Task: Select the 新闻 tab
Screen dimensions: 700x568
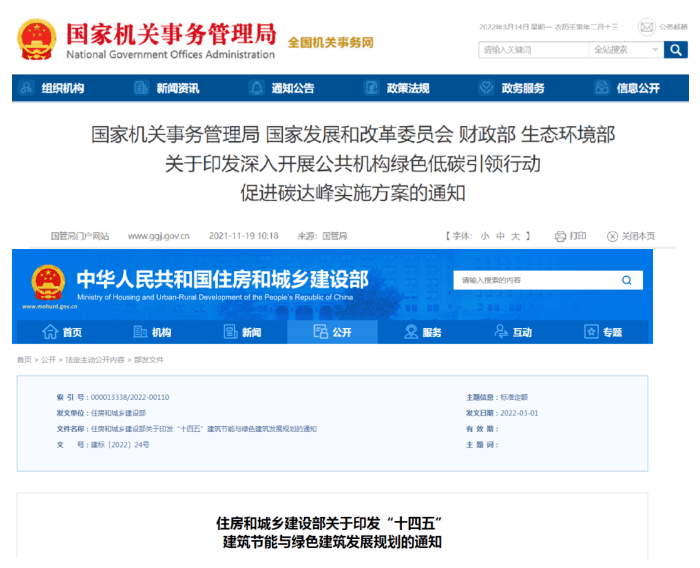Action: tap(242, 332)
